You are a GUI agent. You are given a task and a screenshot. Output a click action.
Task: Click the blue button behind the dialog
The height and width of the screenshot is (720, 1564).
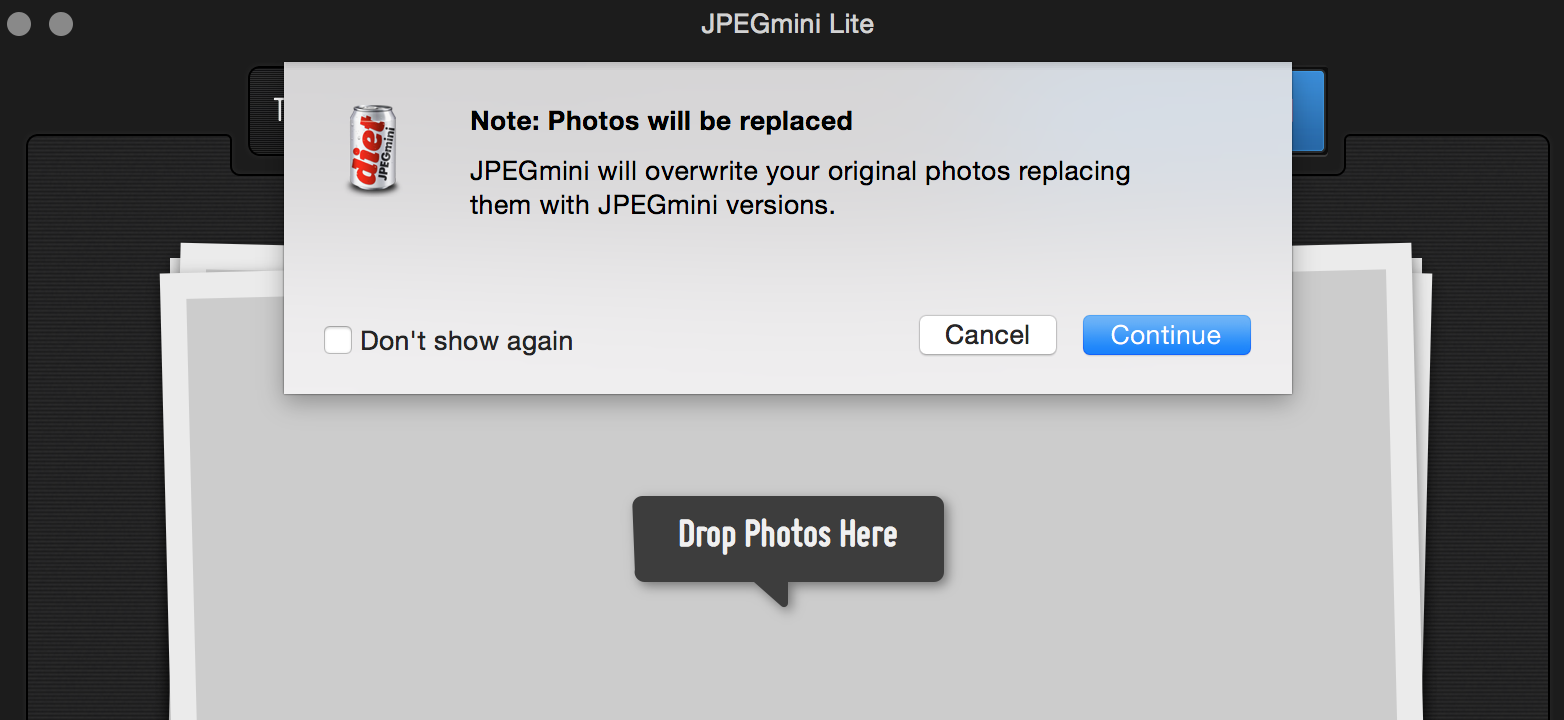pyautogui.click(x=1308, y=110)
